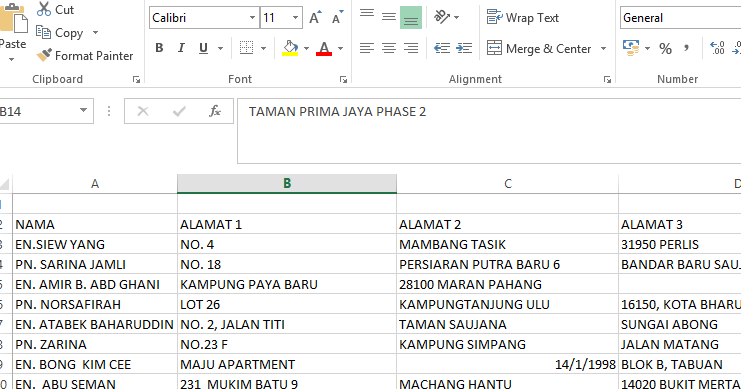The width and height of the screenshot is (741, 389).
Task: Open Alignment settings dialog launcher
Action: (607, 80)
